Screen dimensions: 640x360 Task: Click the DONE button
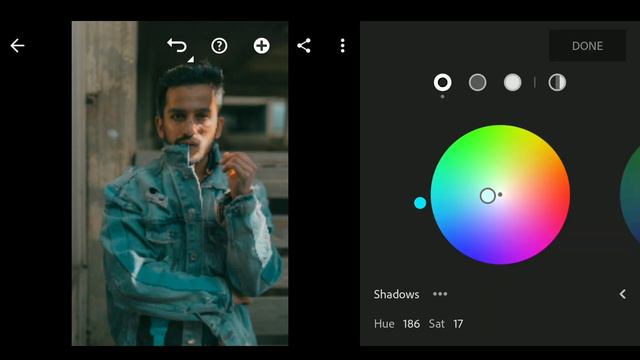pos(587,46)
